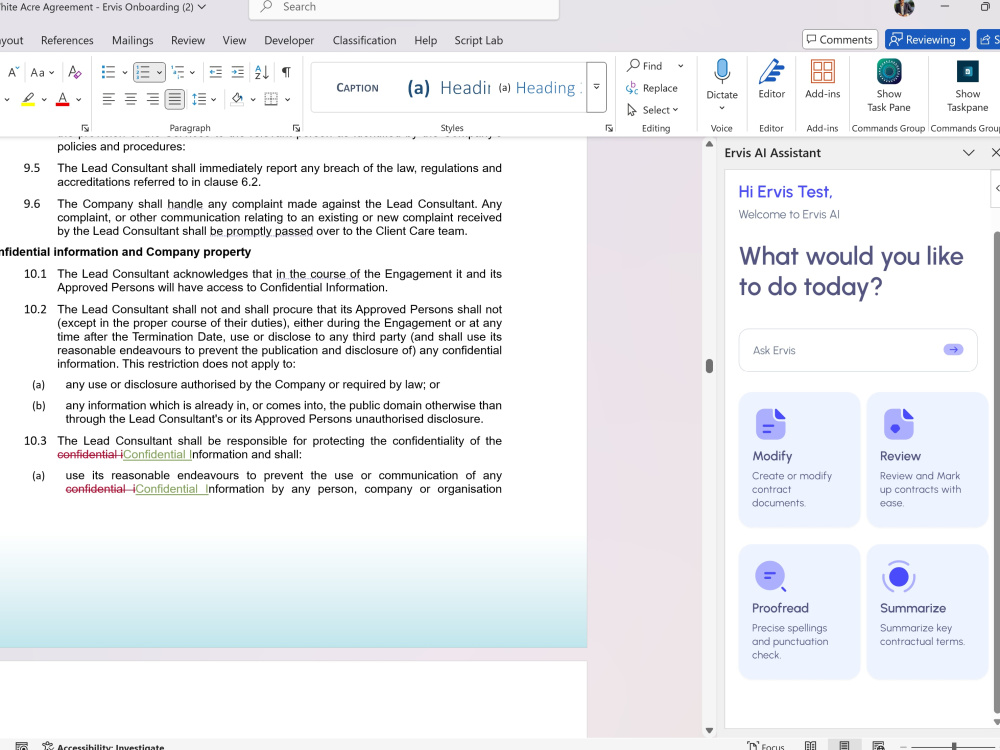
Task: Toggle Align Left for the paragraph
Action: (109, 99)
